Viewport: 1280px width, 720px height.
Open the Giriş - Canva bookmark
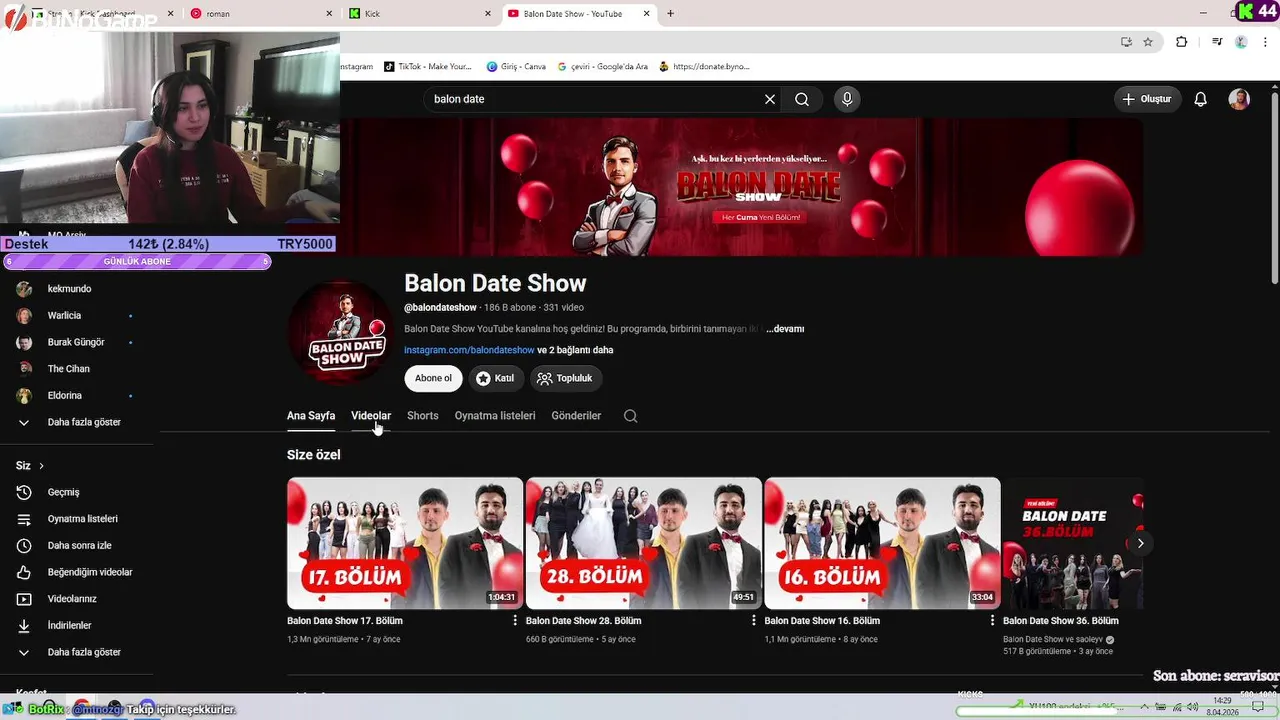517,67
